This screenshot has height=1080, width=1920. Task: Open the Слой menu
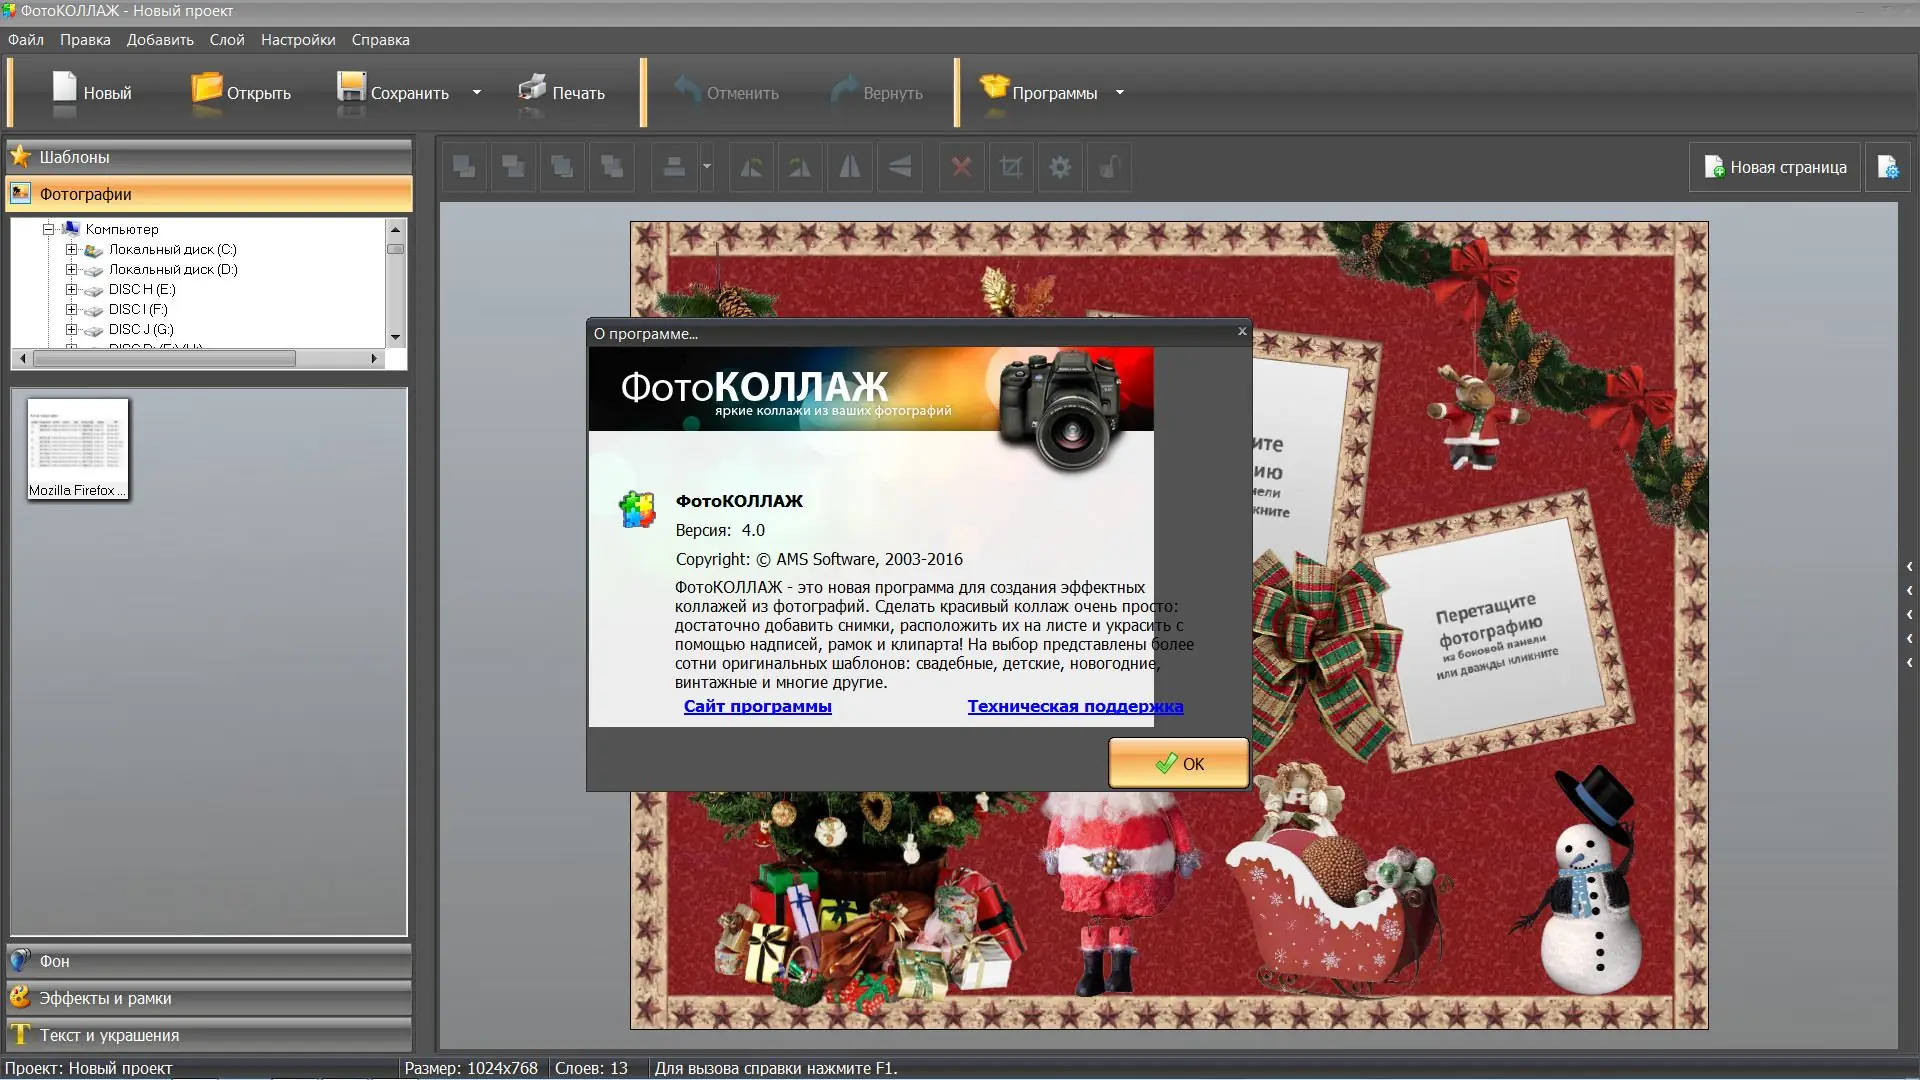coord(227,40)
